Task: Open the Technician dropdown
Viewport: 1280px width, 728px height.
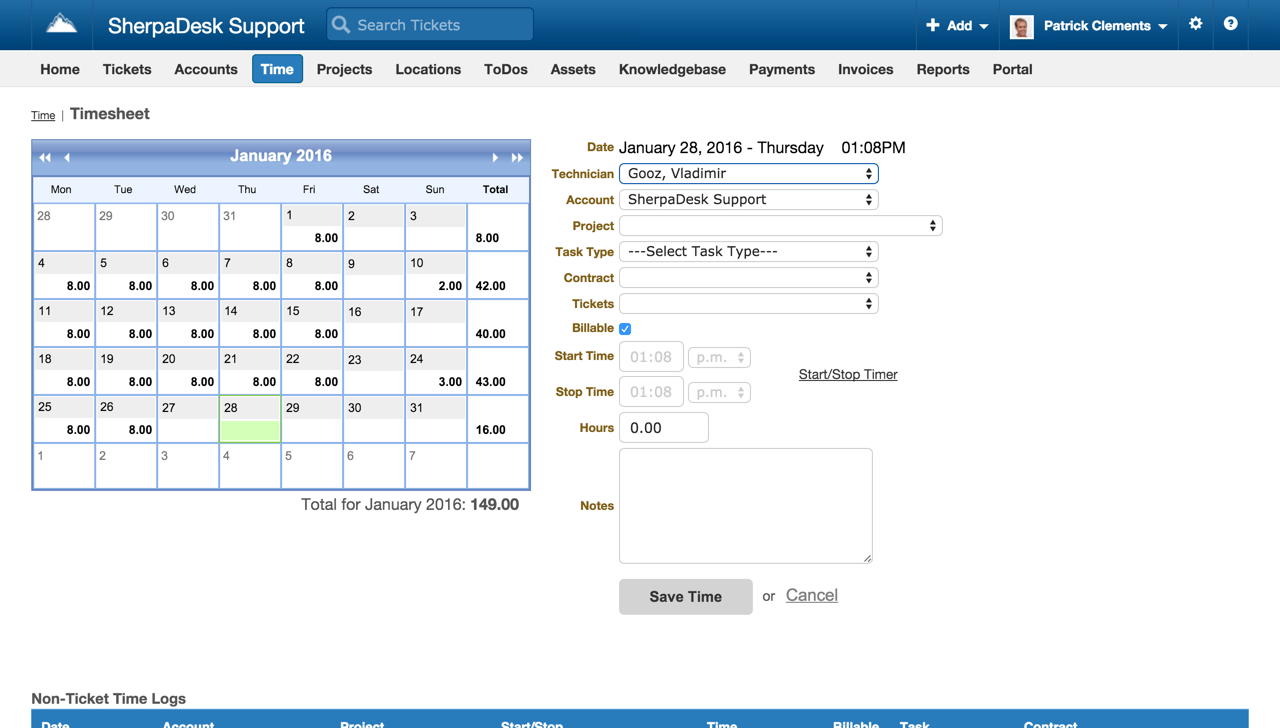Action: [x=748, y=174]
